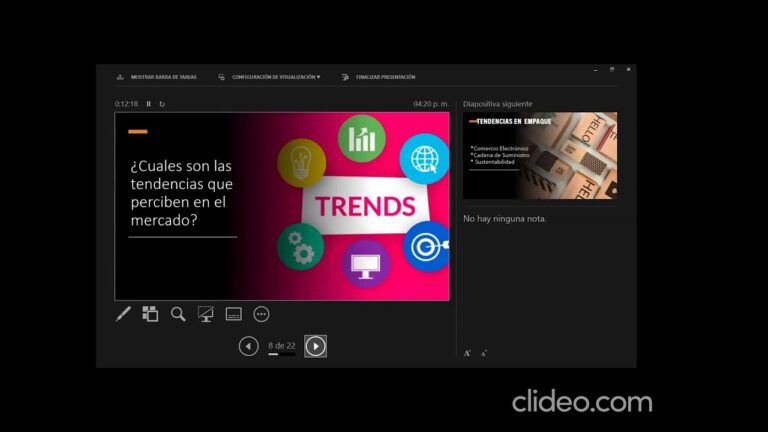Select the pen and laser pointer tool
The height and width of the screenshot is (432, 768).
click(x=123, y=314)
